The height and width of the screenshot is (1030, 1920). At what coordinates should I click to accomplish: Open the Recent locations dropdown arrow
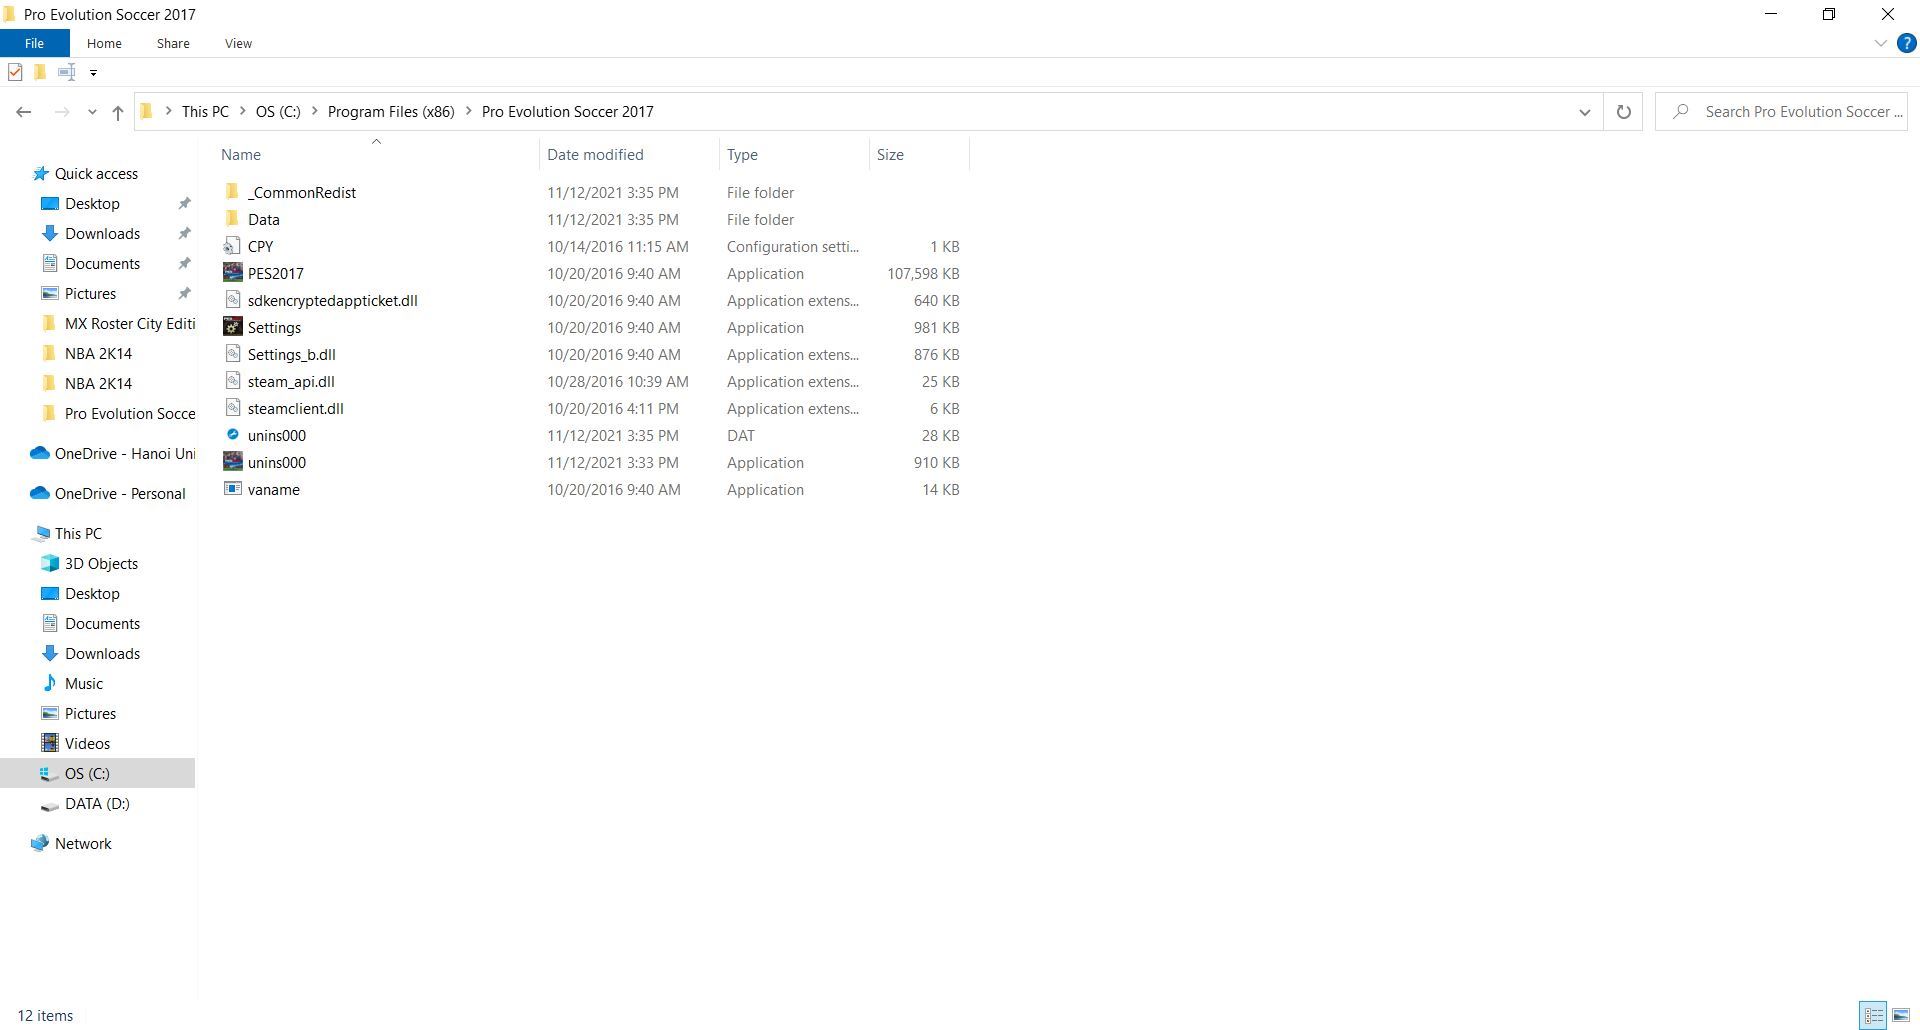92,112
